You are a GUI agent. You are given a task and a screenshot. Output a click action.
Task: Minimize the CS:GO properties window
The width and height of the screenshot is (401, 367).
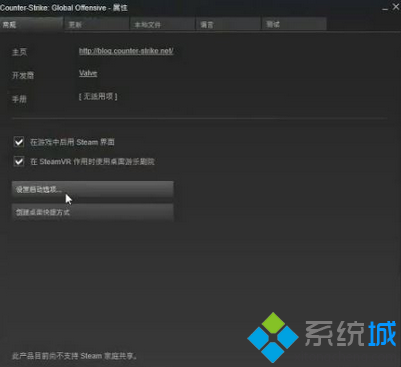(385, 8)
